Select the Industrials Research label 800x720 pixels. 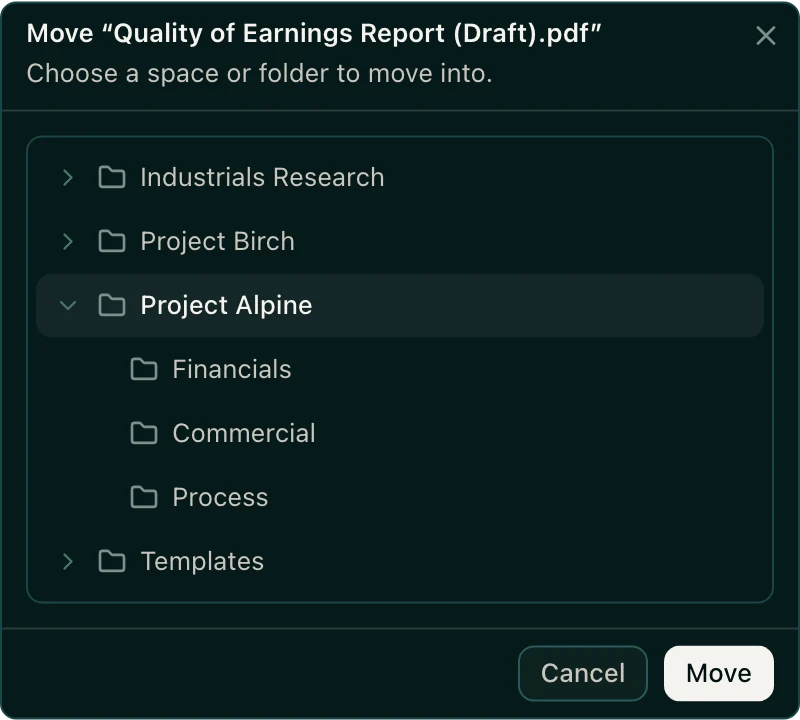[262, 178]
